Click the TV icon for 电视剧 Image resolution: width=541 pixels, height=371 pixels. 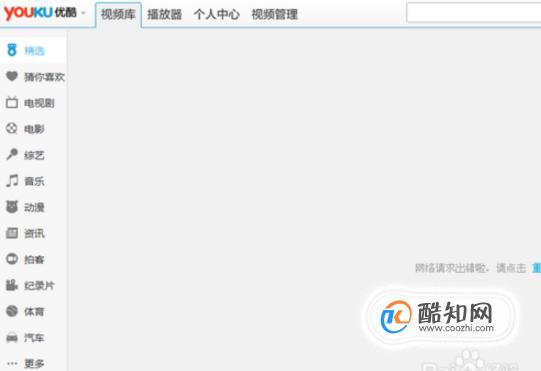click(x=12, y=102)
